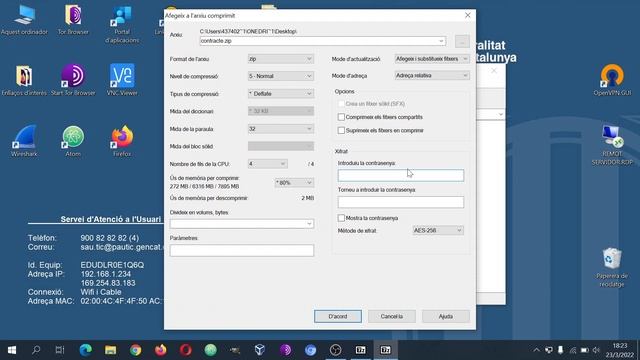Enable Suprimeix els fitxers en comprimir checkbox
Viewport: 640px width, 360px height.
341,131
